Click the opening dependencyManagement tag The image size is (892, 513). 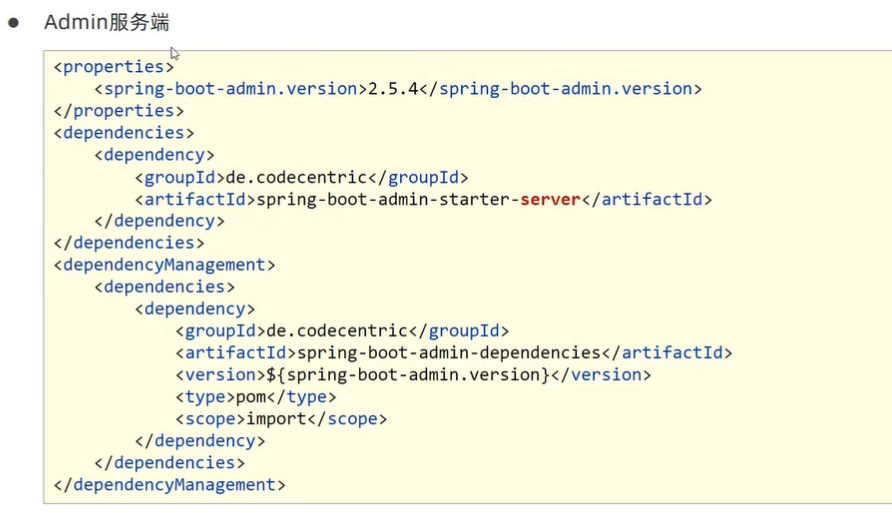point(164,265)
